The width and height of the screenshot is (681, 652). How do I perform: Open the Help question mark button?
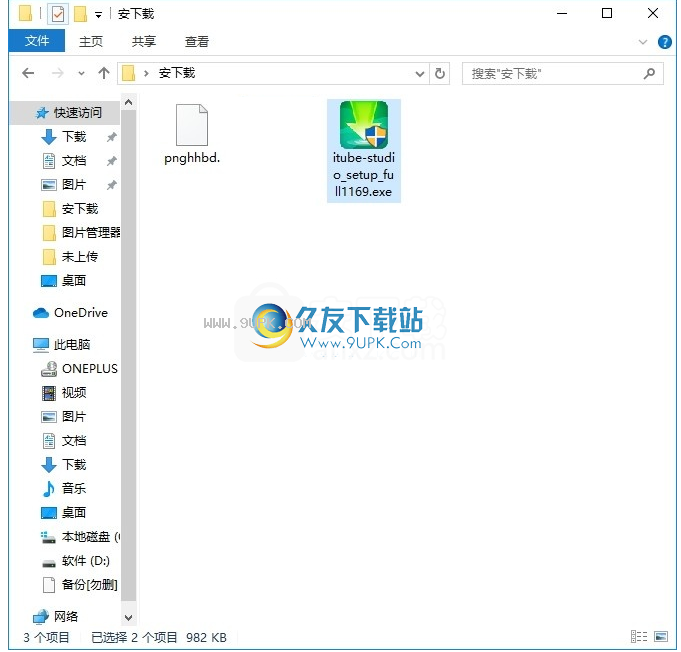[x=664, y=42]
